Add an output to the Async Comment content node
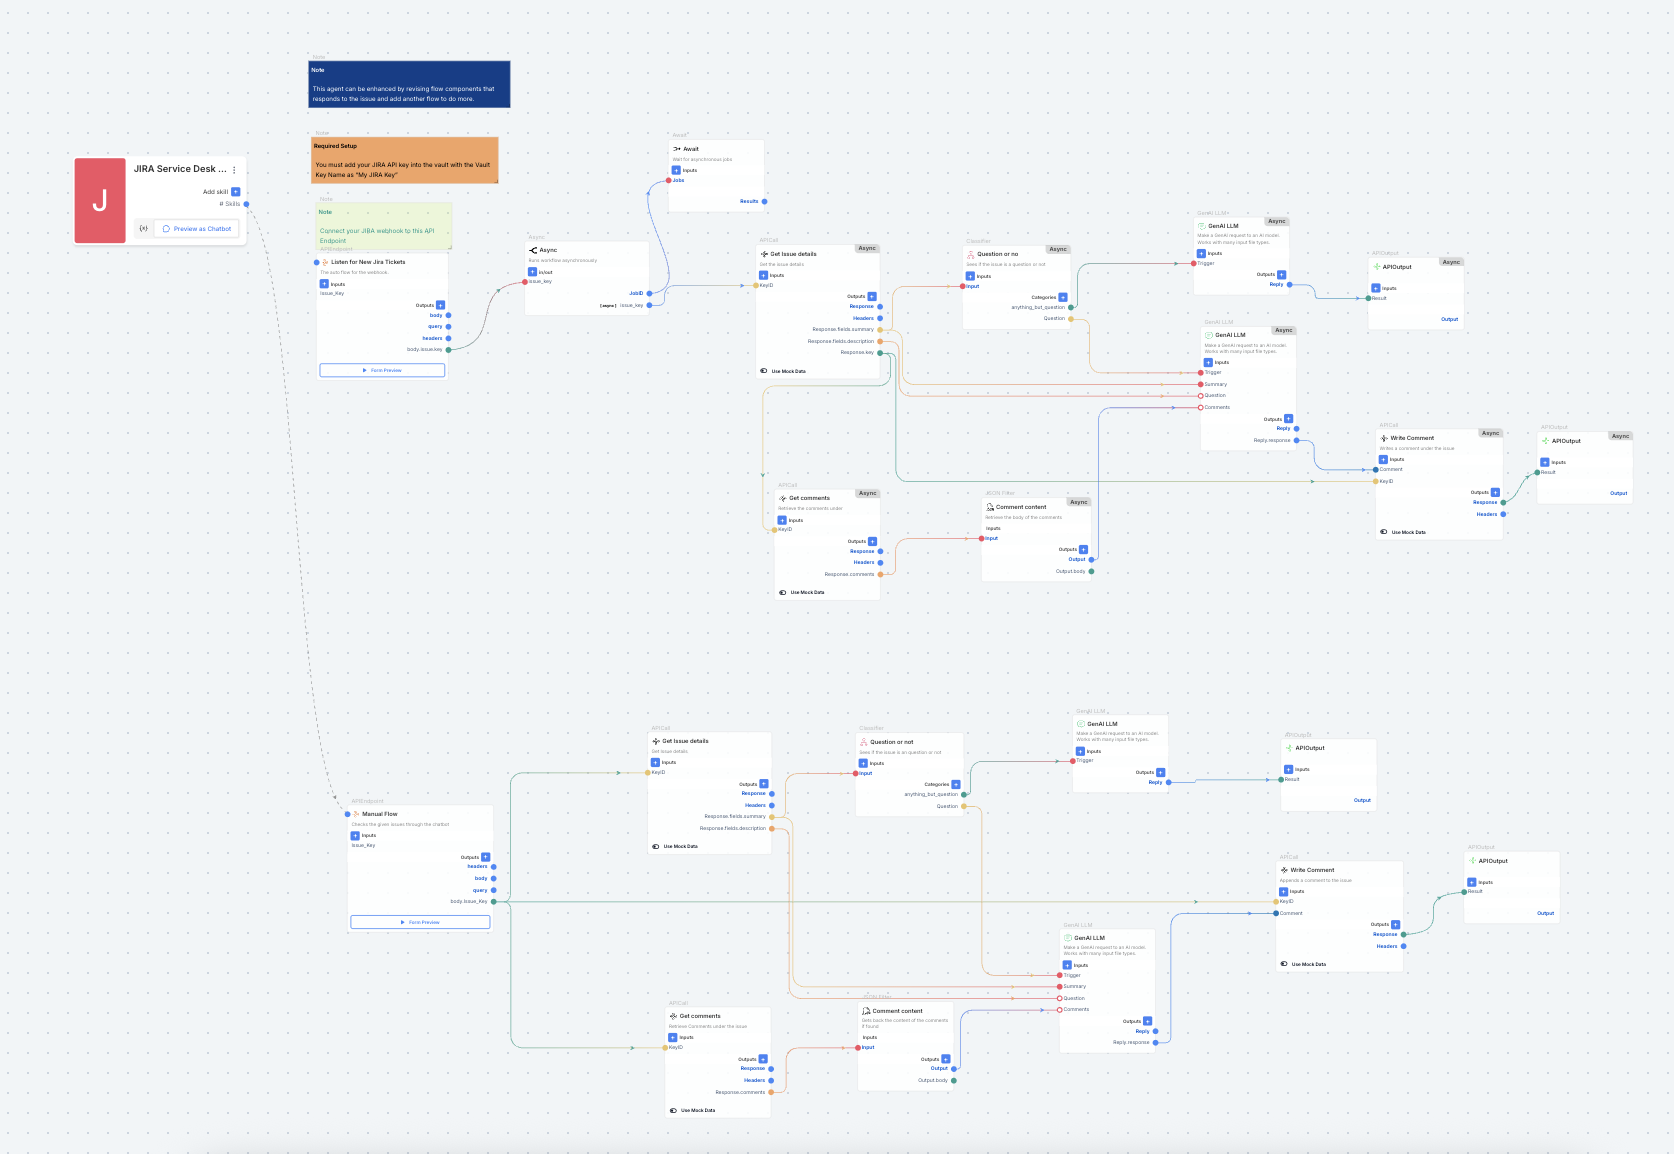The image size is (1674, 1154). (x=1083, y=549)
